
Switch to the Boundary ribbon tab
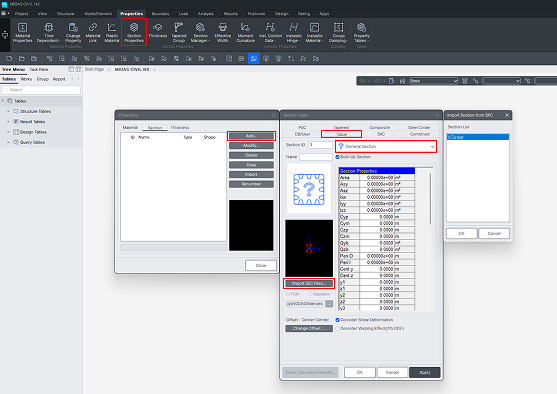pyautogui.click(x=160, y=14)
